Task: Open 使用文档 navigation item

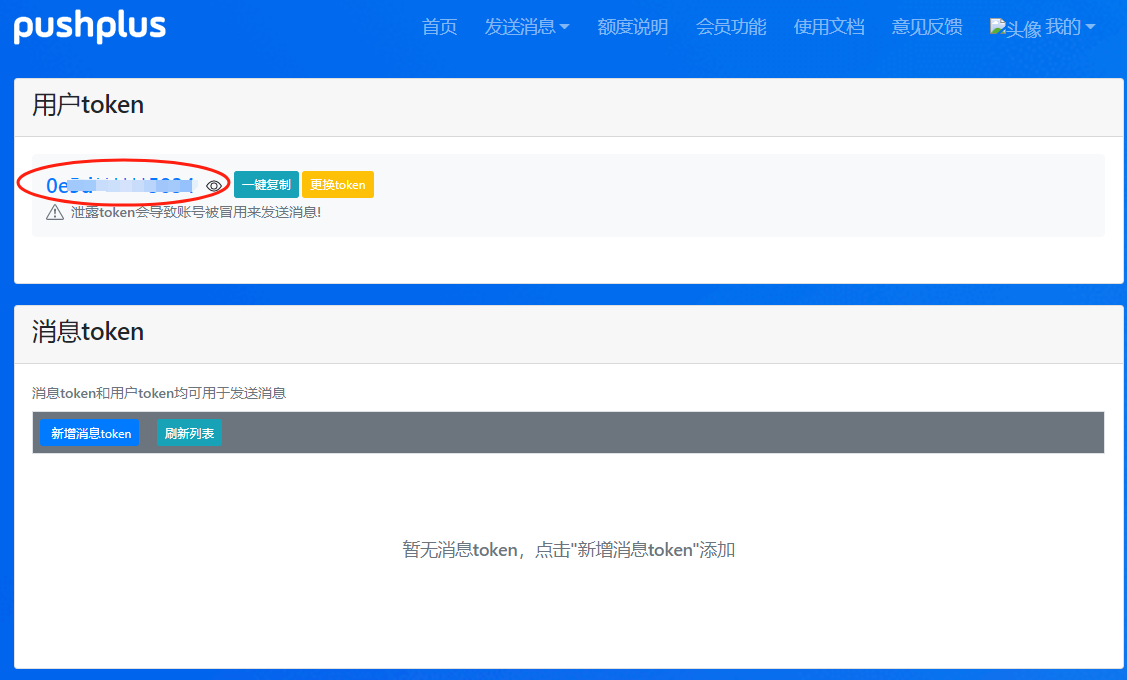Action: point(829,27)
